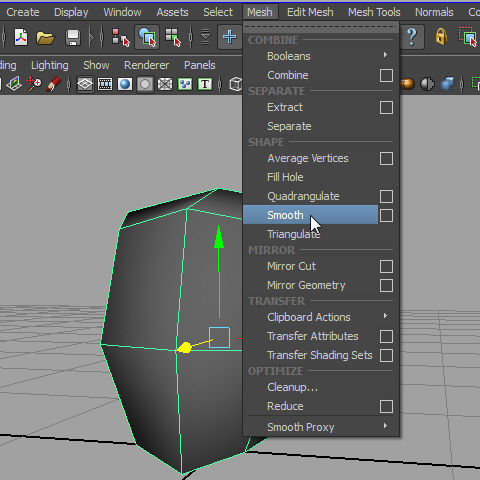
Task: Open Smooth options box
Action: pos(386,215)
